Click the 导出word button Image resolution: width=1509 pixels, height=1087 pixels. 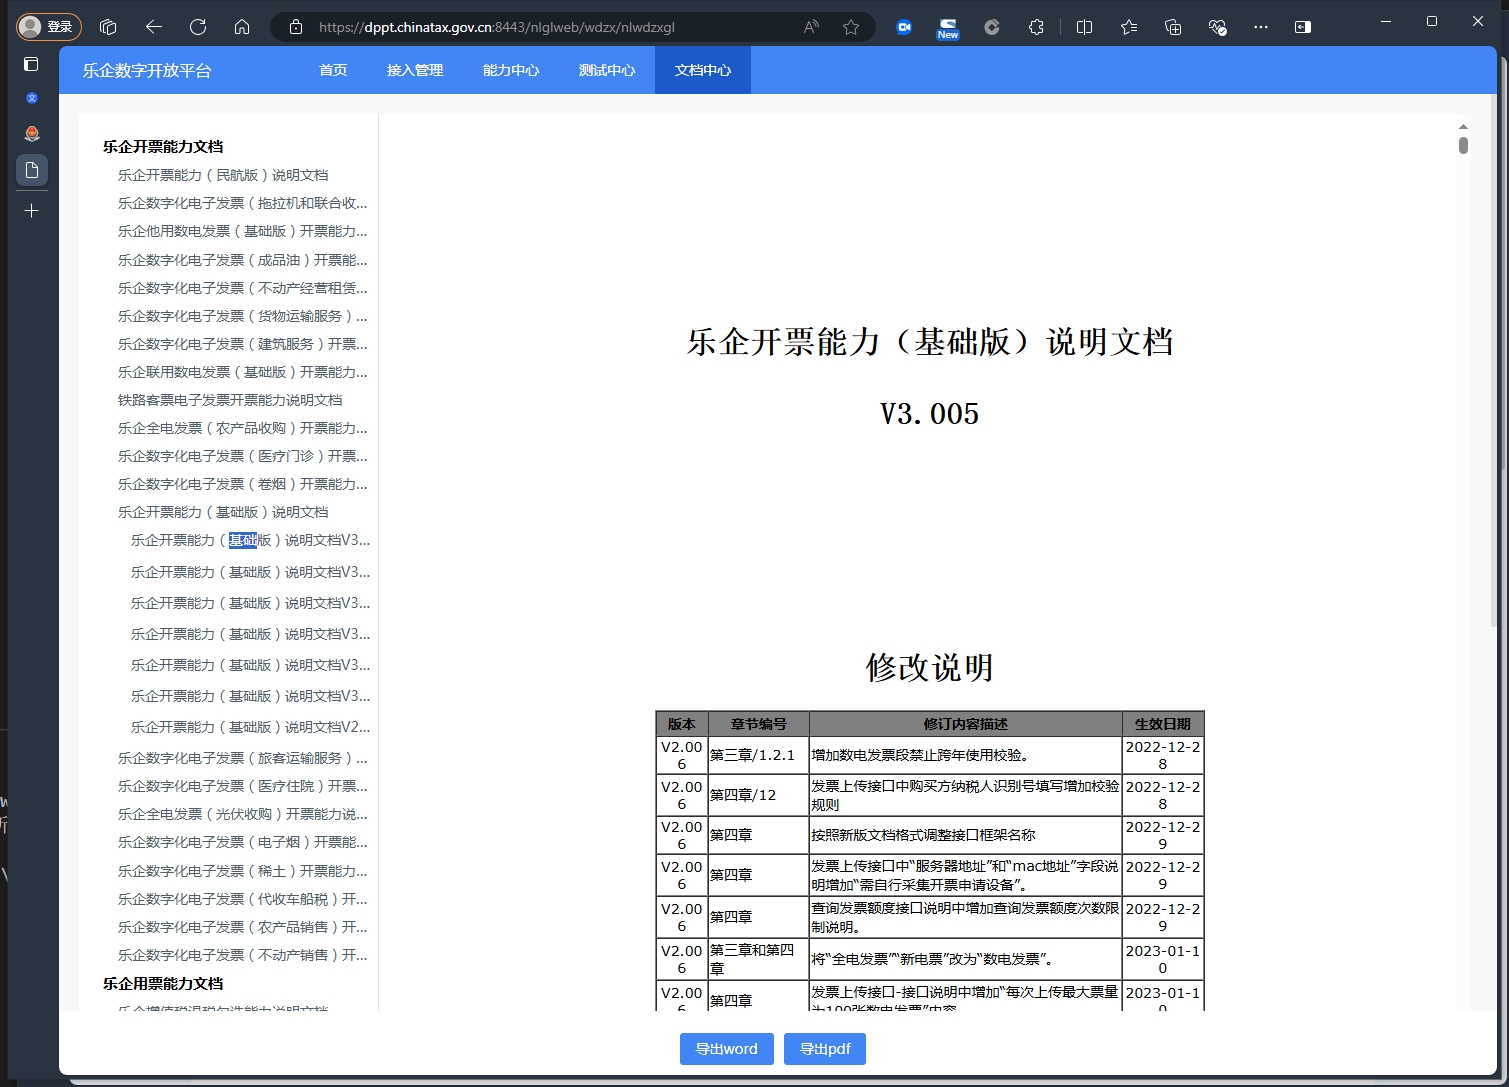click(x=726, y=1049)
